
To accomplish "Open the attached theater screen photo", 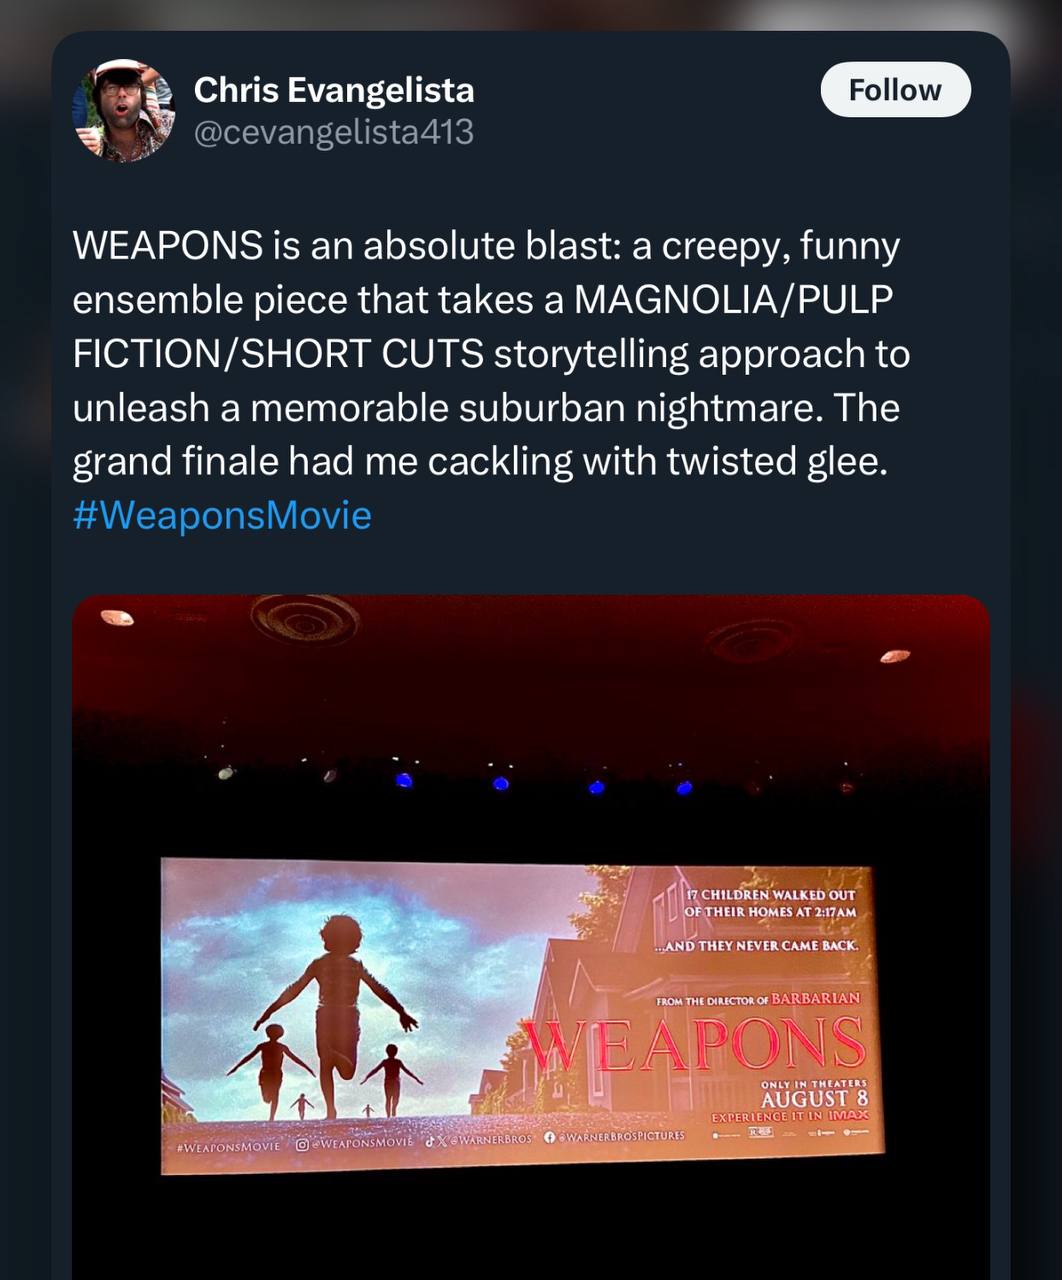I will [531, 937].
